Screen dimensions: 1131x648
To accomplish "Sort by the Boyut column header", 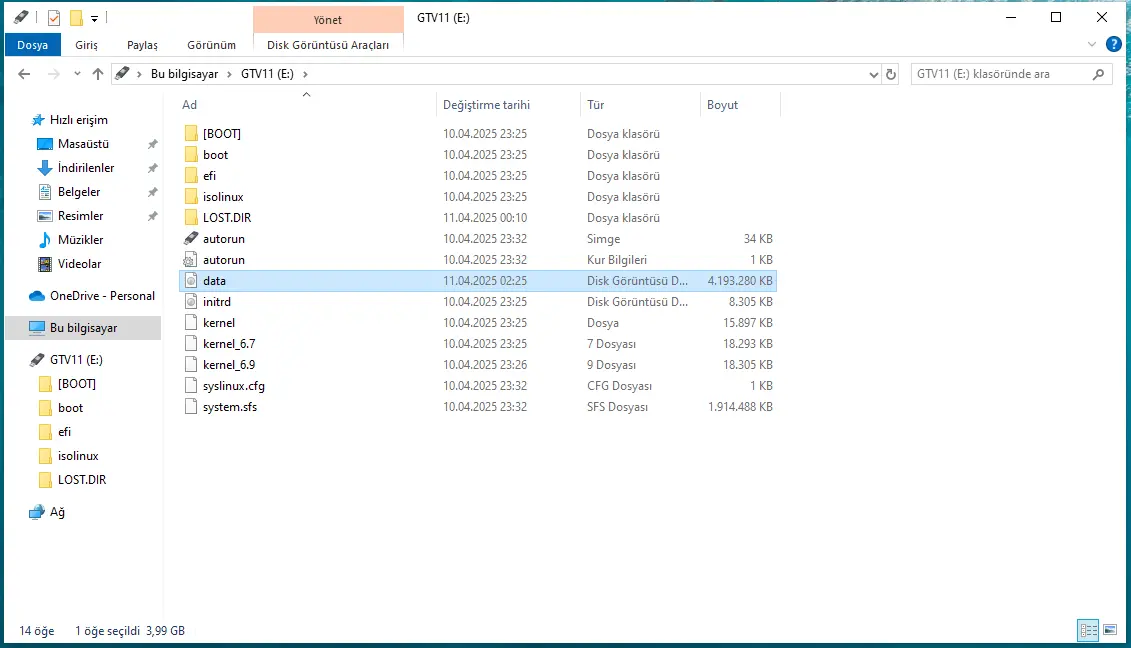I will point(722,105).
